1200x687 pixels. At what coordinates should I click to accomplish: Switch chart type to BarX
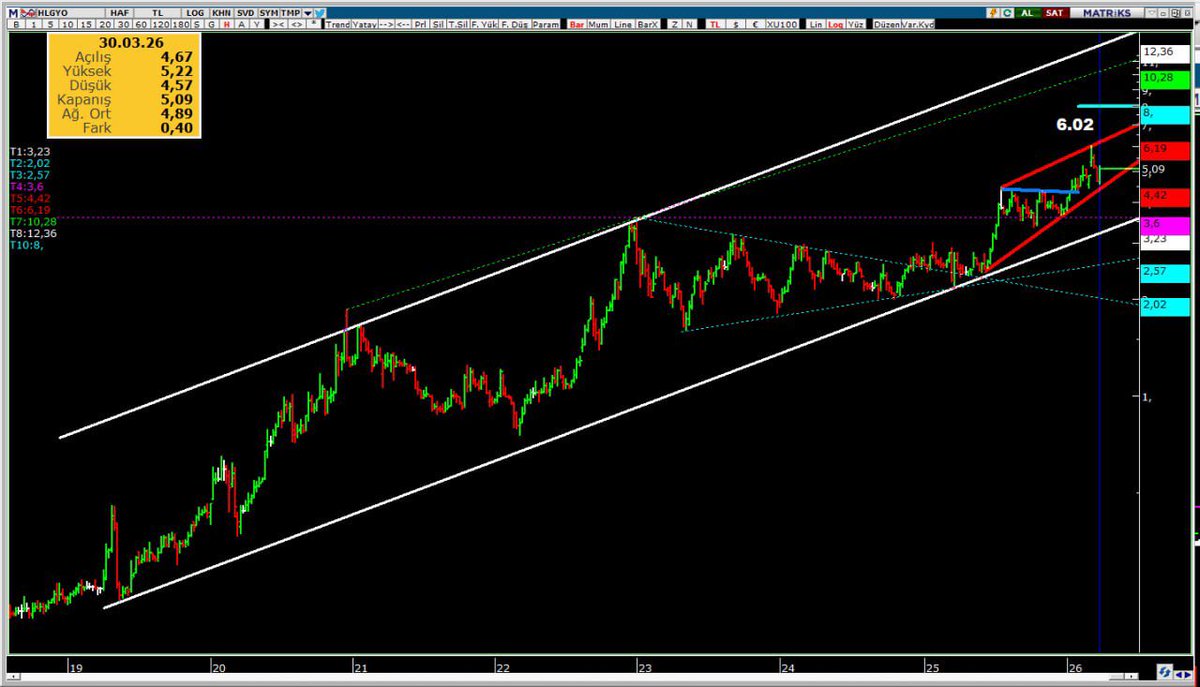coord(648,24)
